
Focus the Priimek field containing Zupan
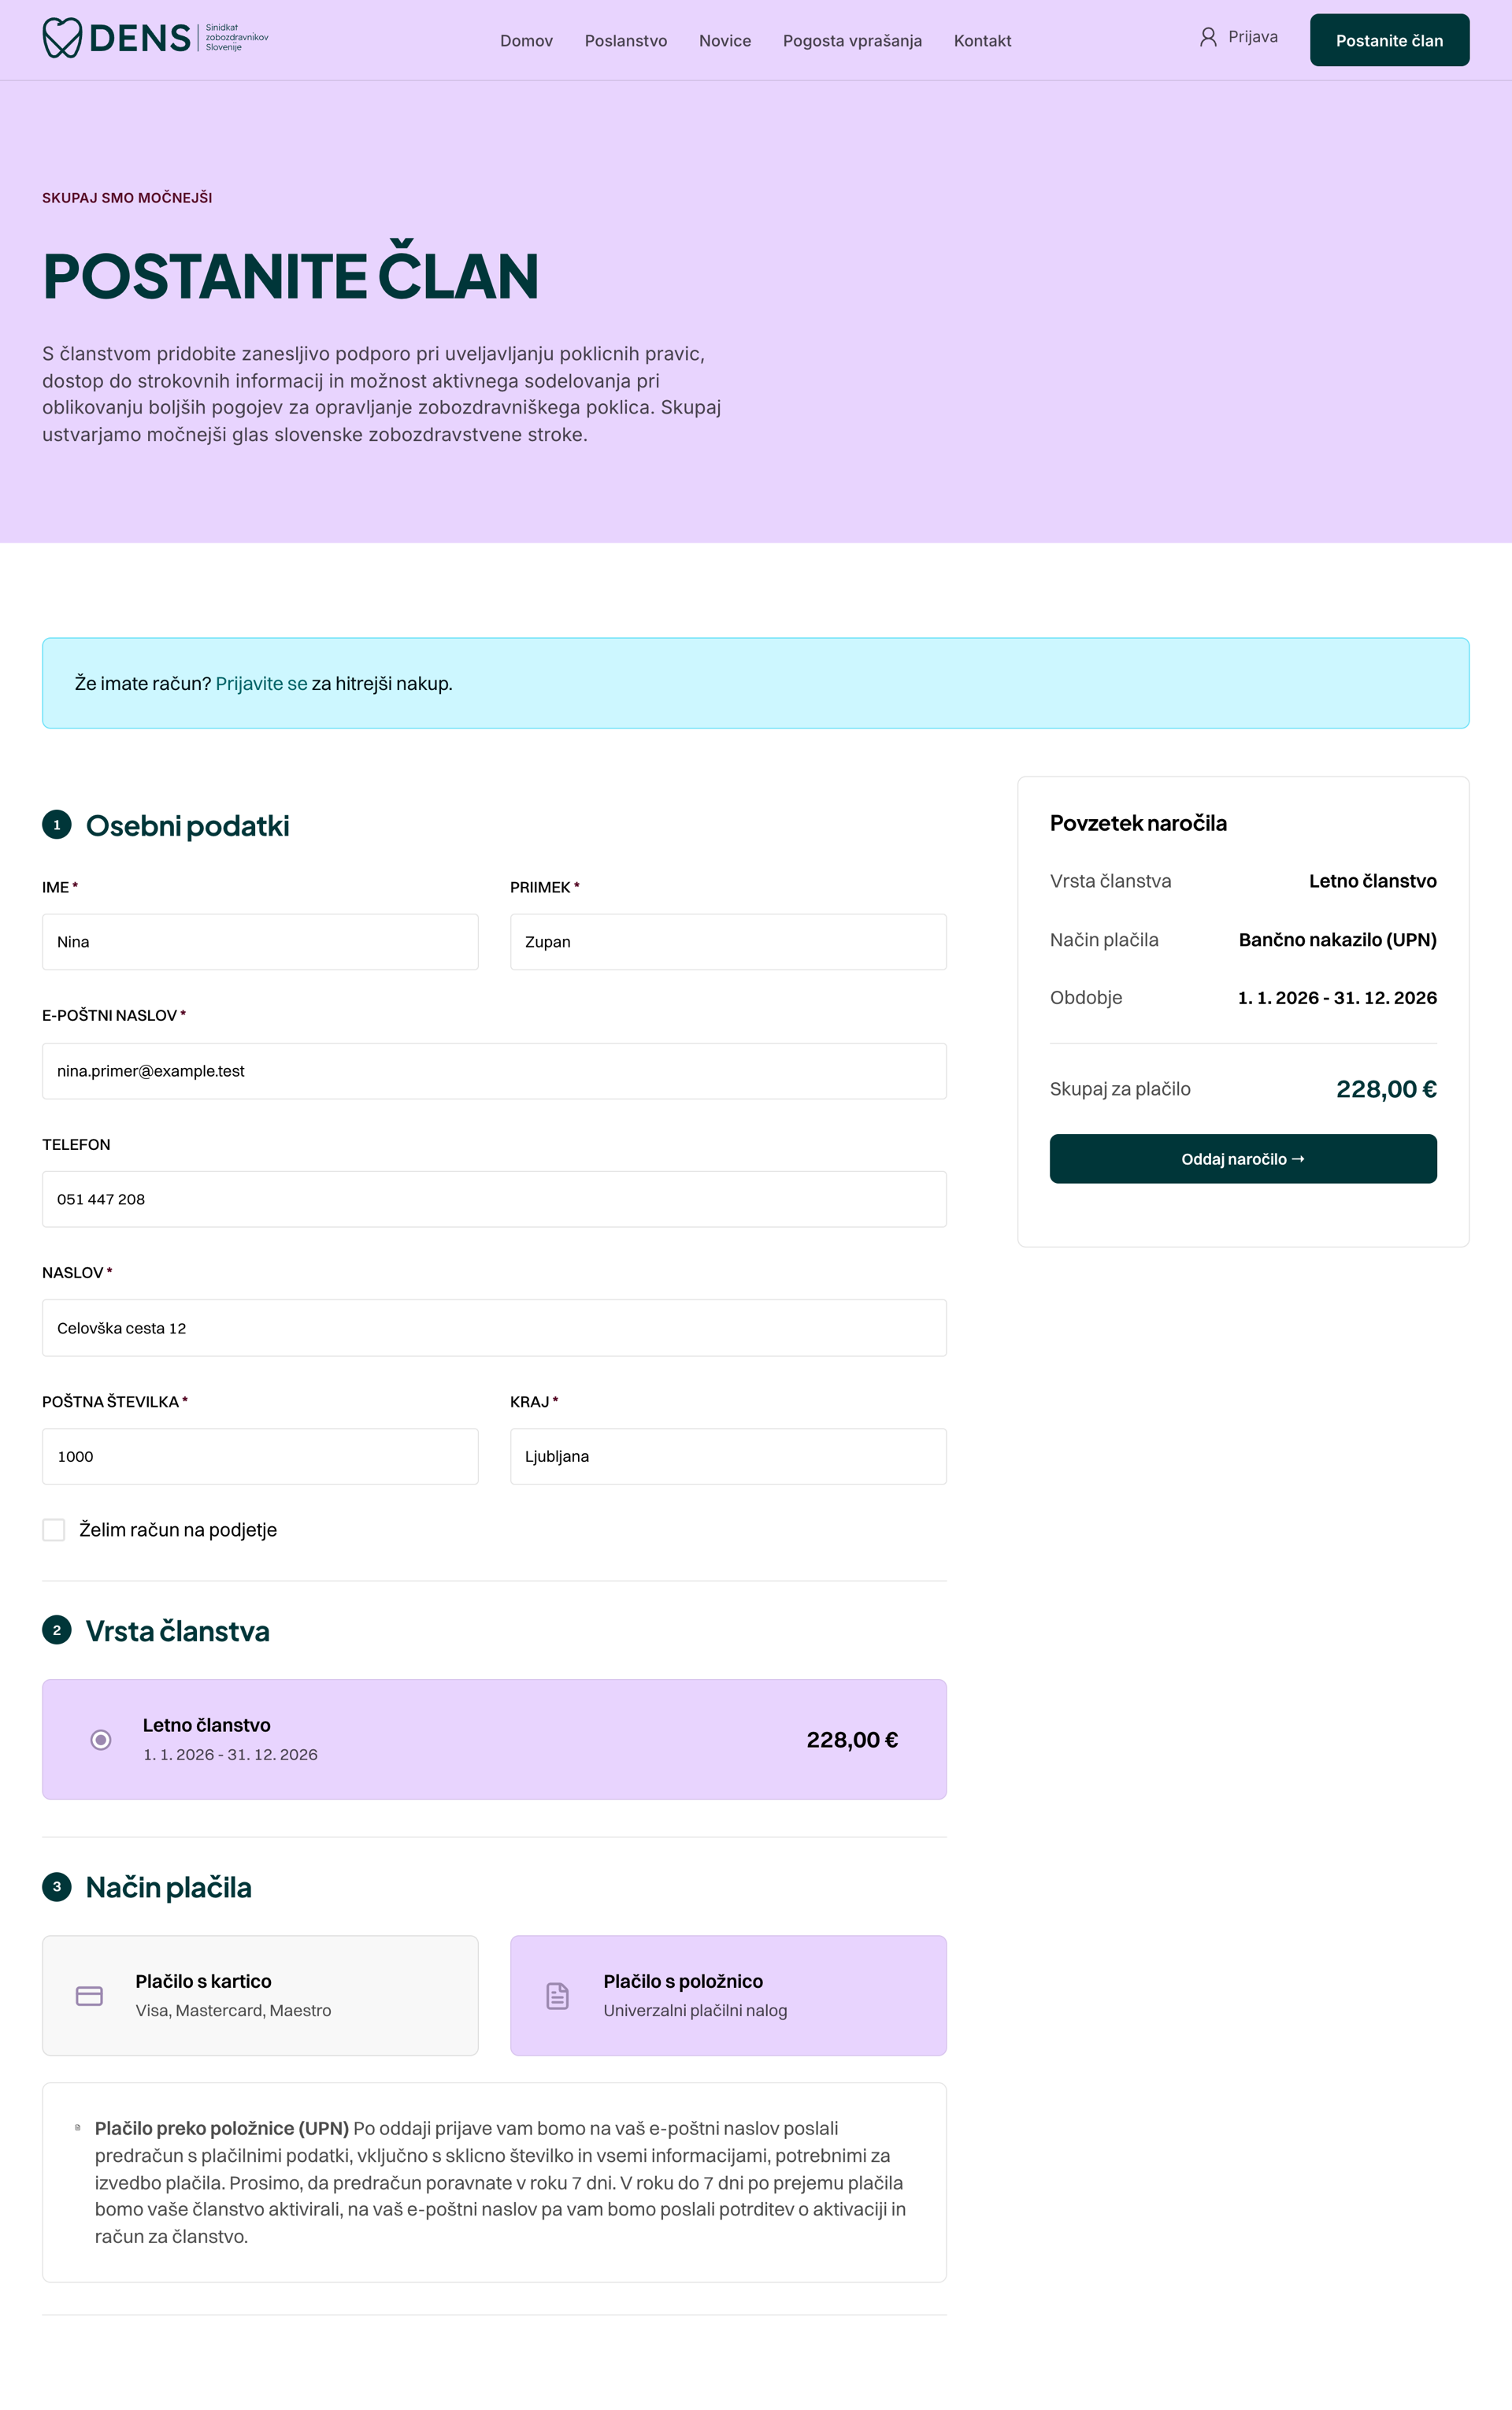[728, 941]
